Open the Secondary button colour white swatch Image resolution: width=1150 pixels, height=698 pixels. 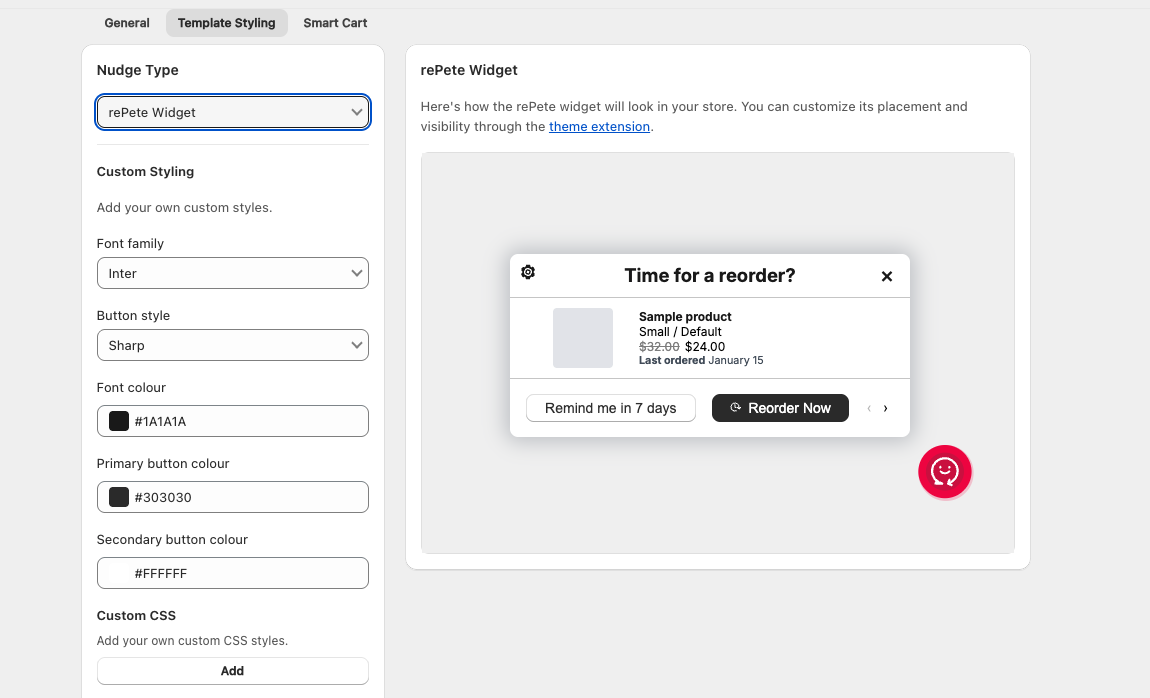click(119, 573)
